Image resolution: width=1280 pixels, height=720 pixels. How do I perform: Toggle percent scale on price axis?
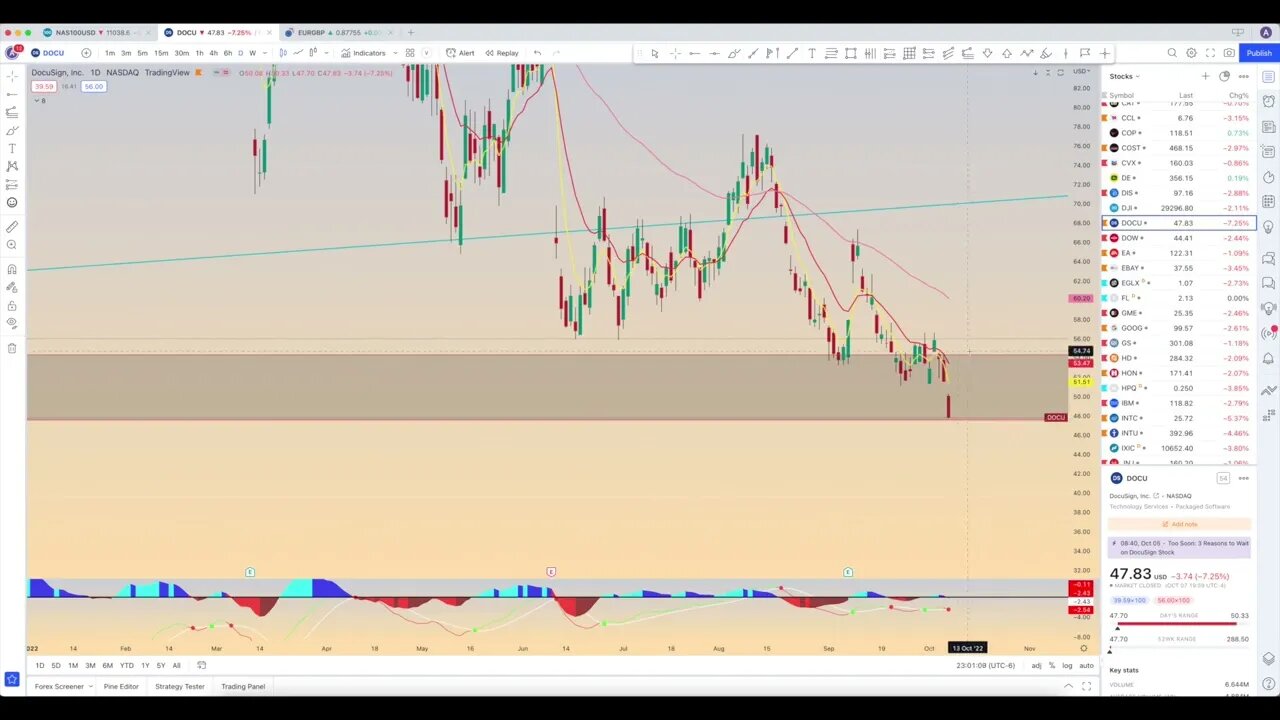tap(1051, 665)
